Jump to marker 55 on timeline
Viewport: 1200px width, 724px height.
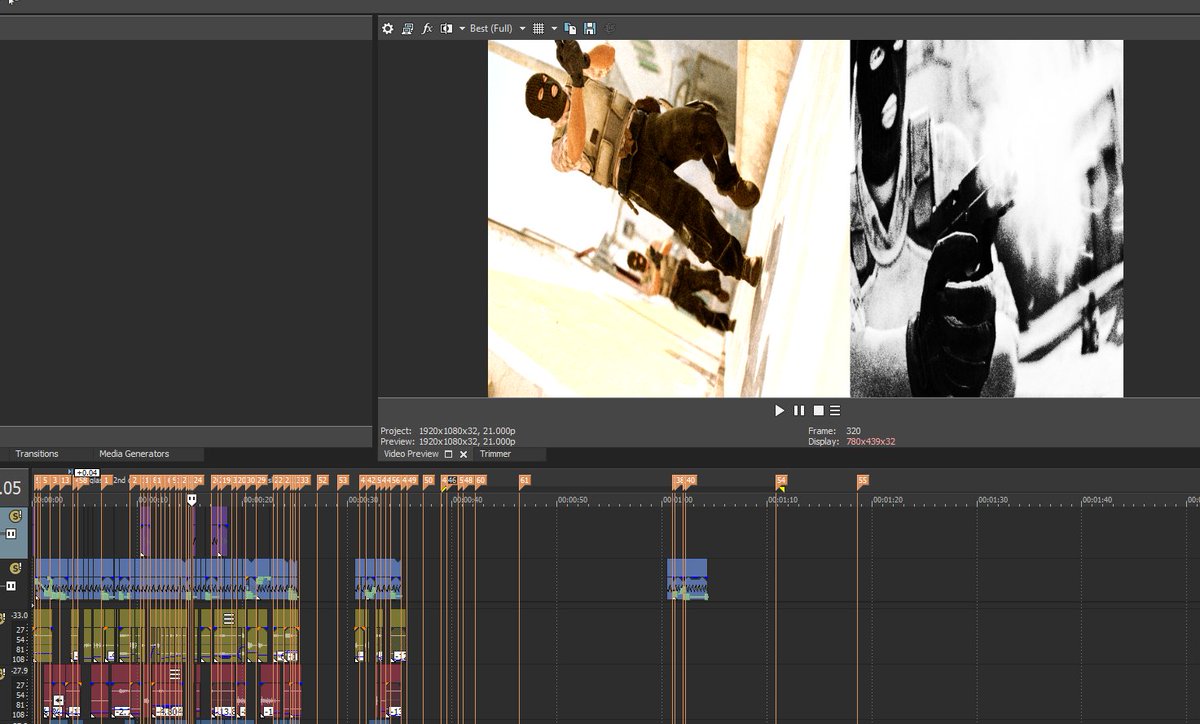862,481
